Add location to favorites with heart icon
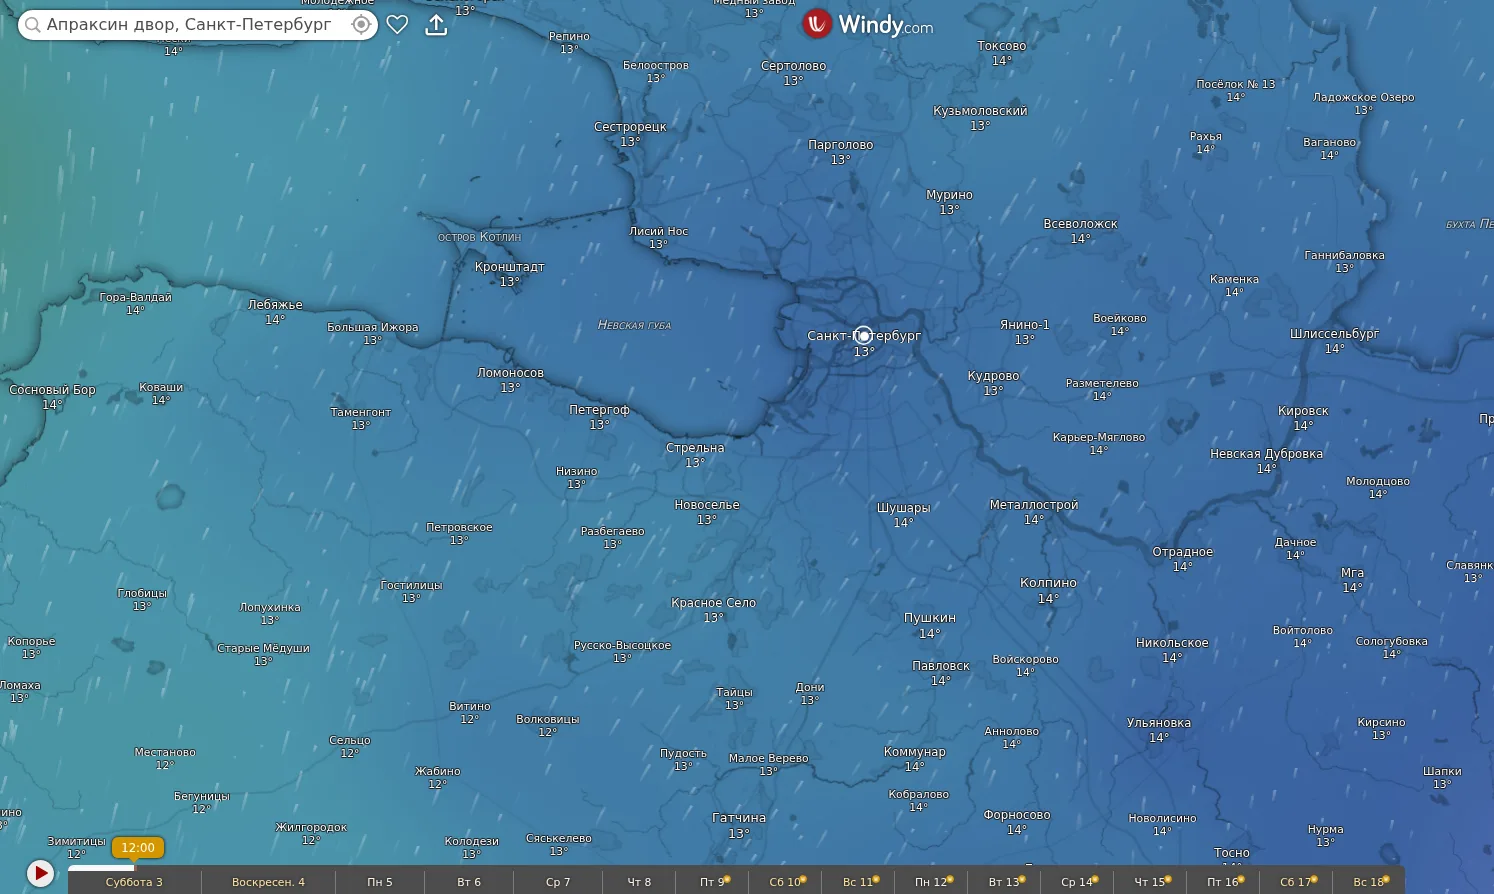This screenshot has width=1494, height=894. pyautogui.click(x=397, y=25)
